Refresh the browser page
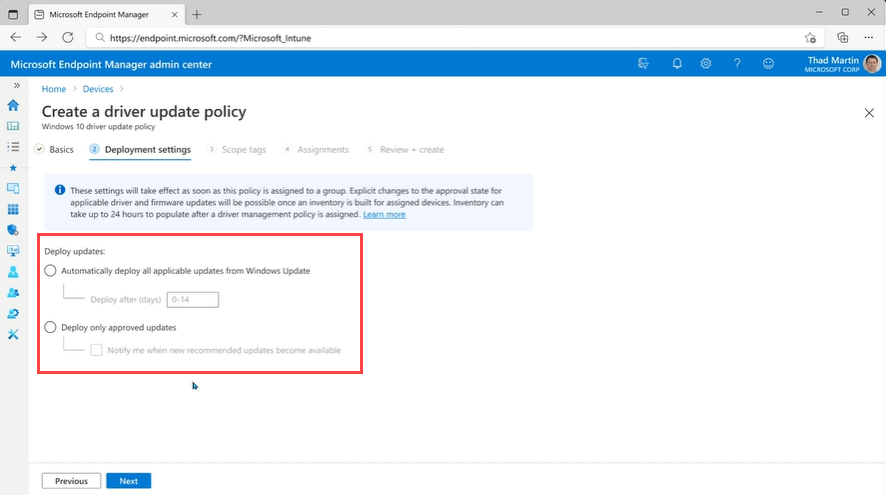This screenshot has height=495, width=886. (x=68, y=37)
